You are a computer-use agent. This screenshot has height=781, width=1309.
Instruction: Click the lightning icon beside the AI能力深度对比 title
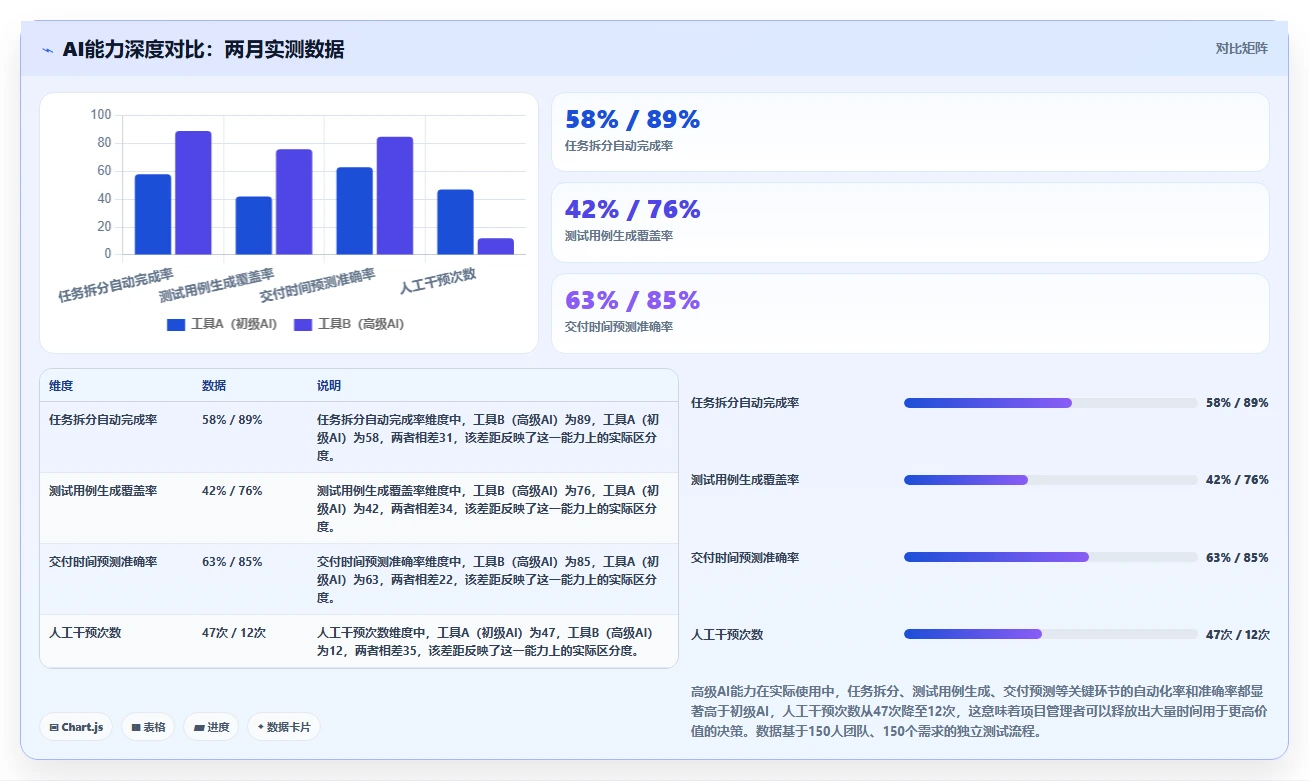coord(48,50)
